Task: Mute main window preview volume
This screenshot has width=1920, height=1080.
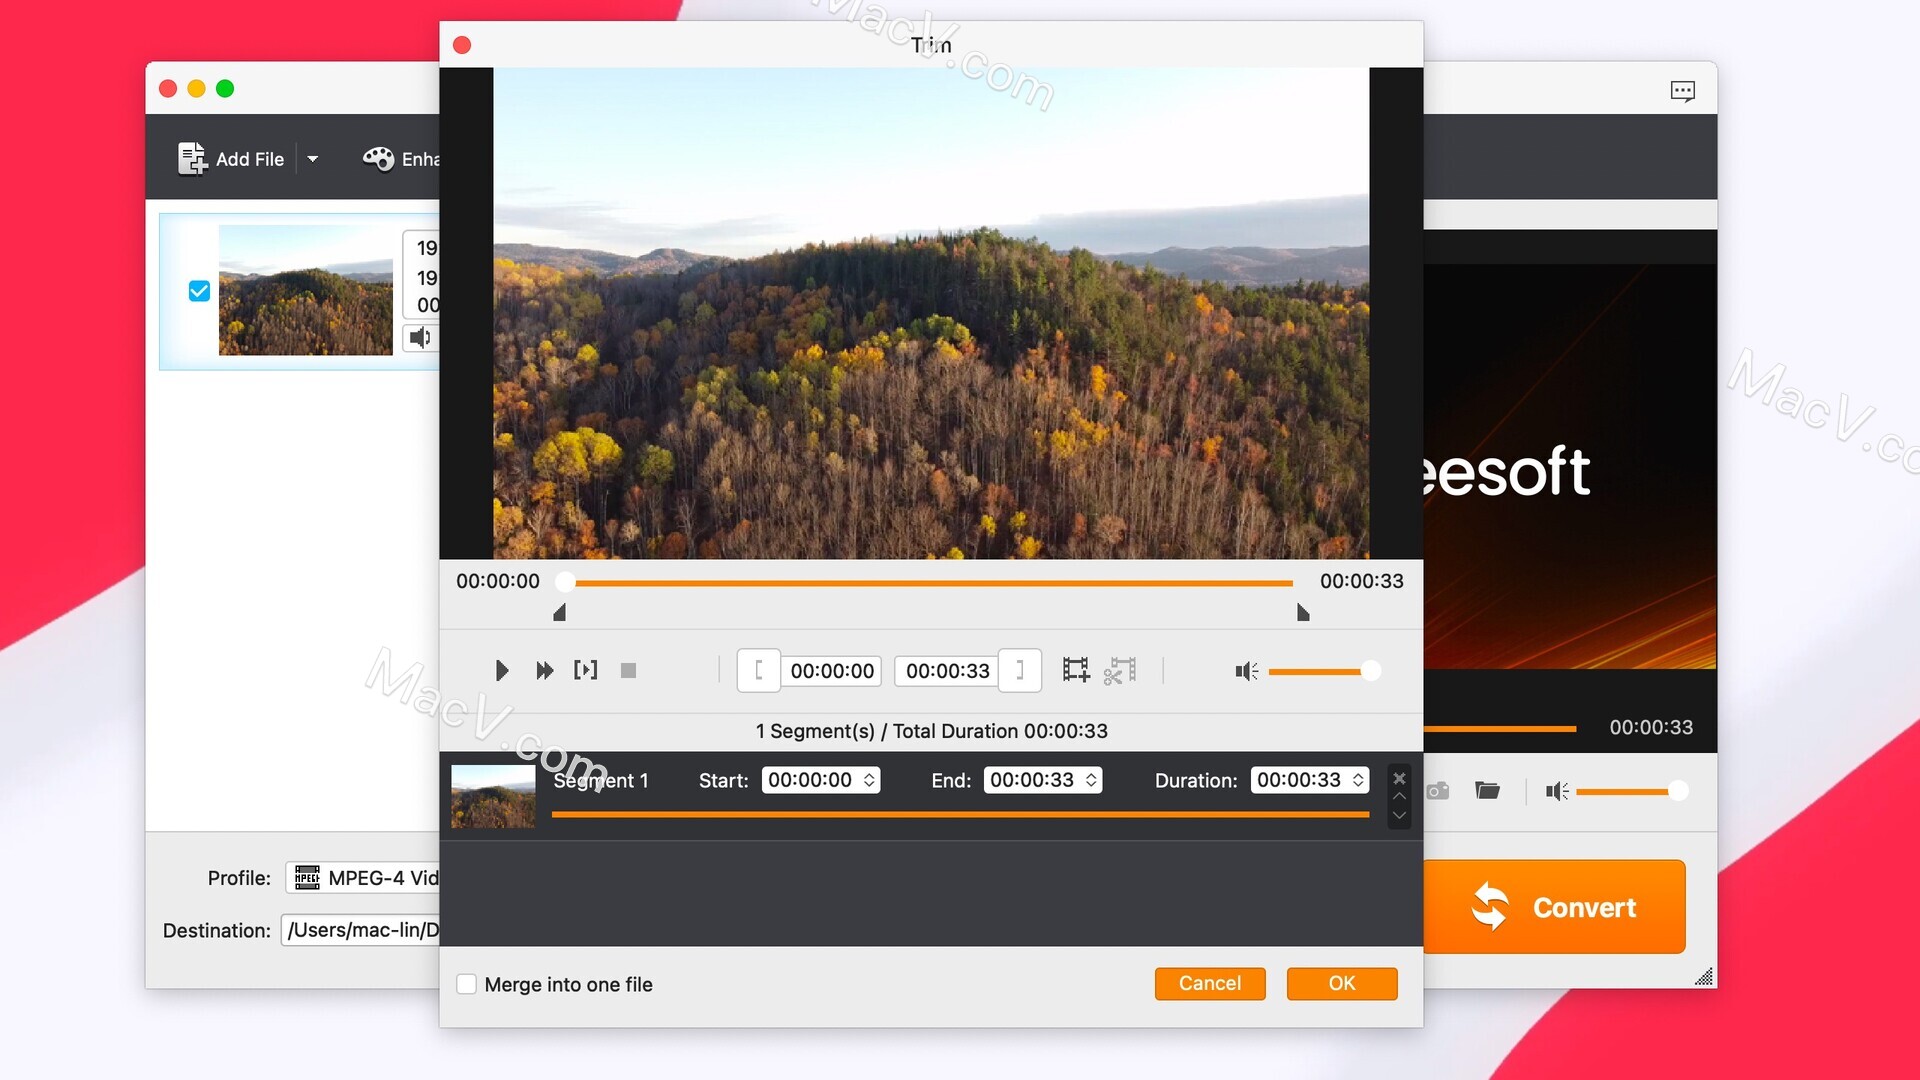Action: click(1557, 792)
